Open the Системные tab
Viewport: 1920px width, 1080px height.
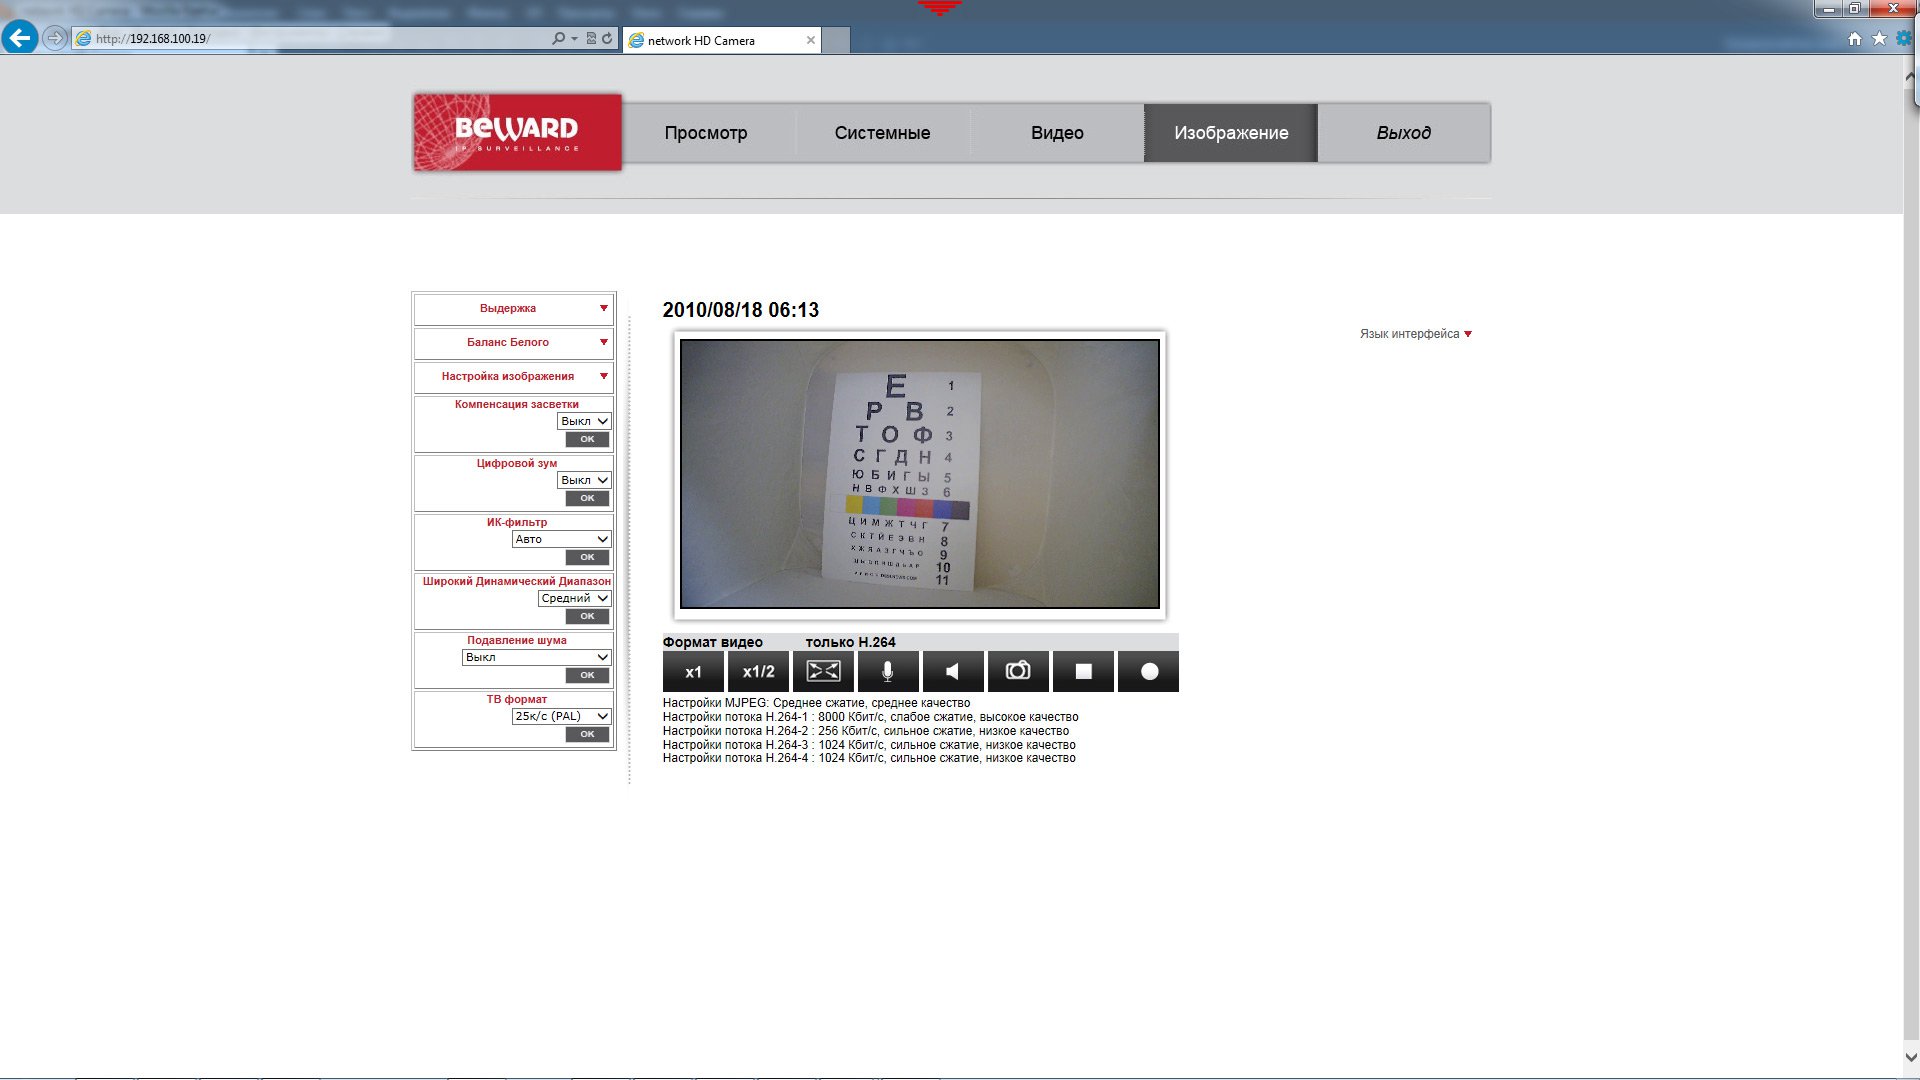click(882, 133)
